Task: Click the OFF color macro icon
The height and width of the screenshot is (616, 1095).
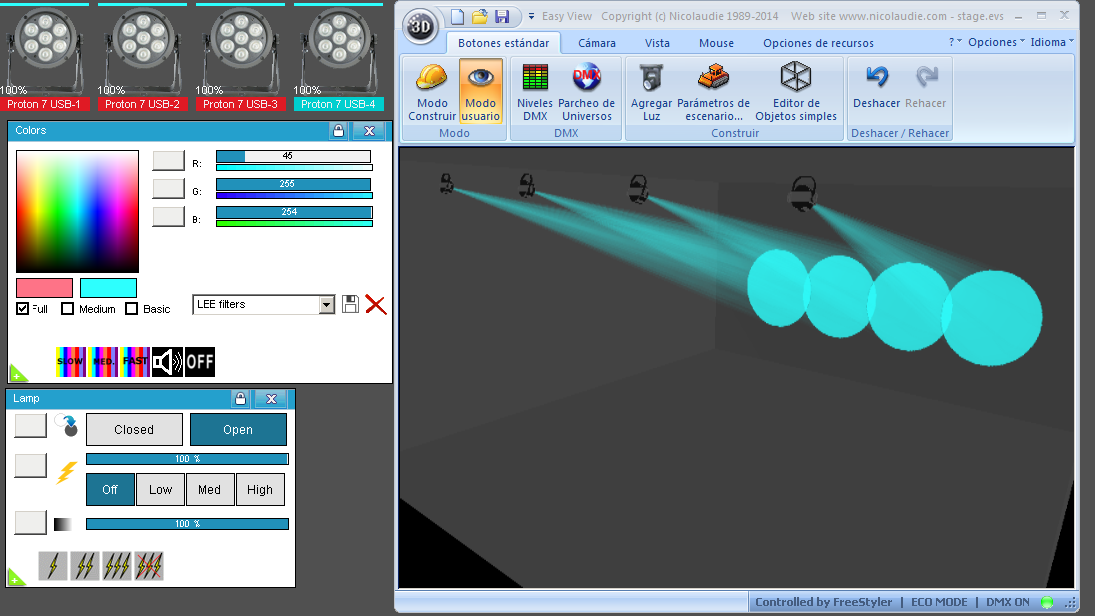Action: point(200,362)
